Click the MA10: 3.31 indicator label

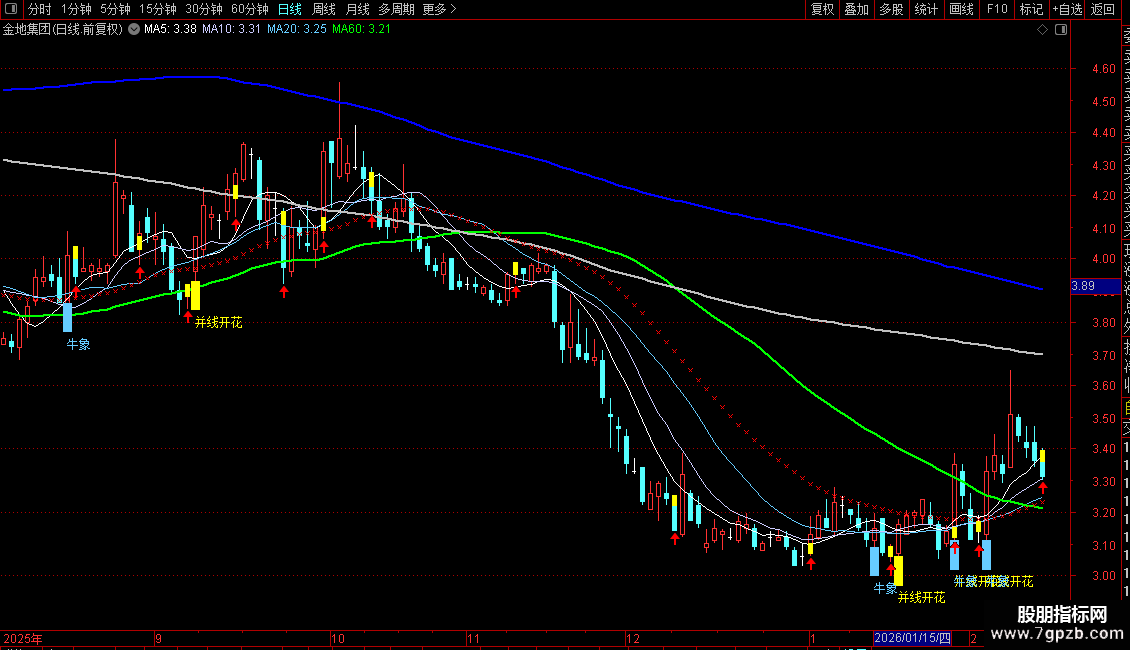[x=231, y=29]
